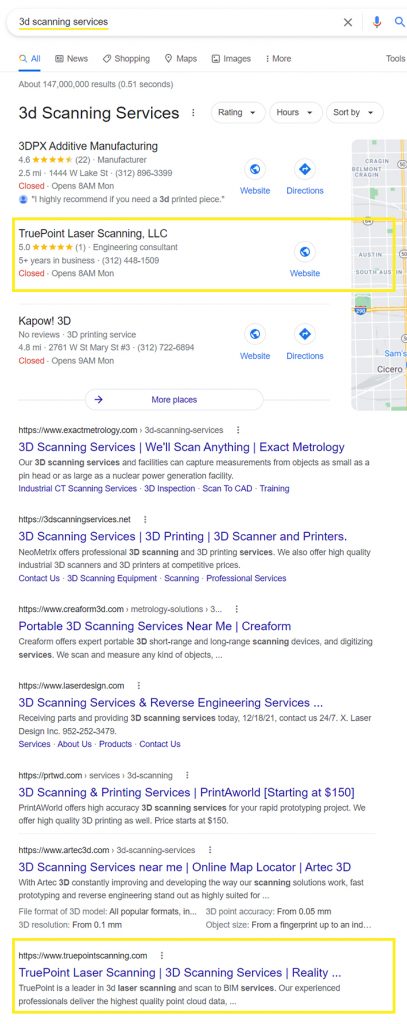Click the More places button
Image resolution: width=407 pixels, height=1024 pixels.
click(174, 400)
